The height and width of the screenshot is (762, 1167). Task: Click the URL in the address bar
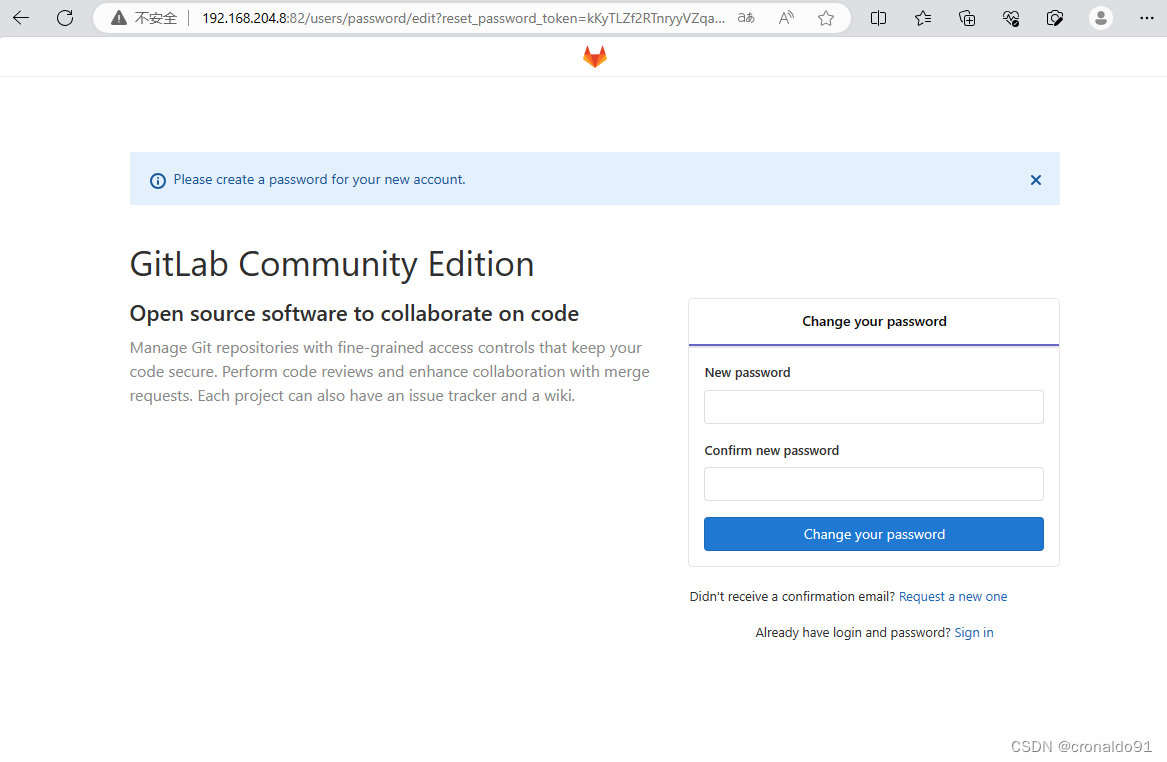tap(463, 18)
